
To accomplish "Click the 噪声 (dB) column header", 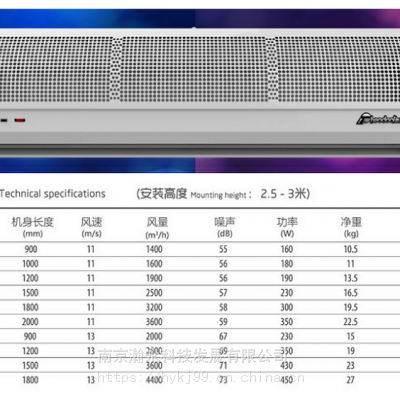I will click(225, 227).
